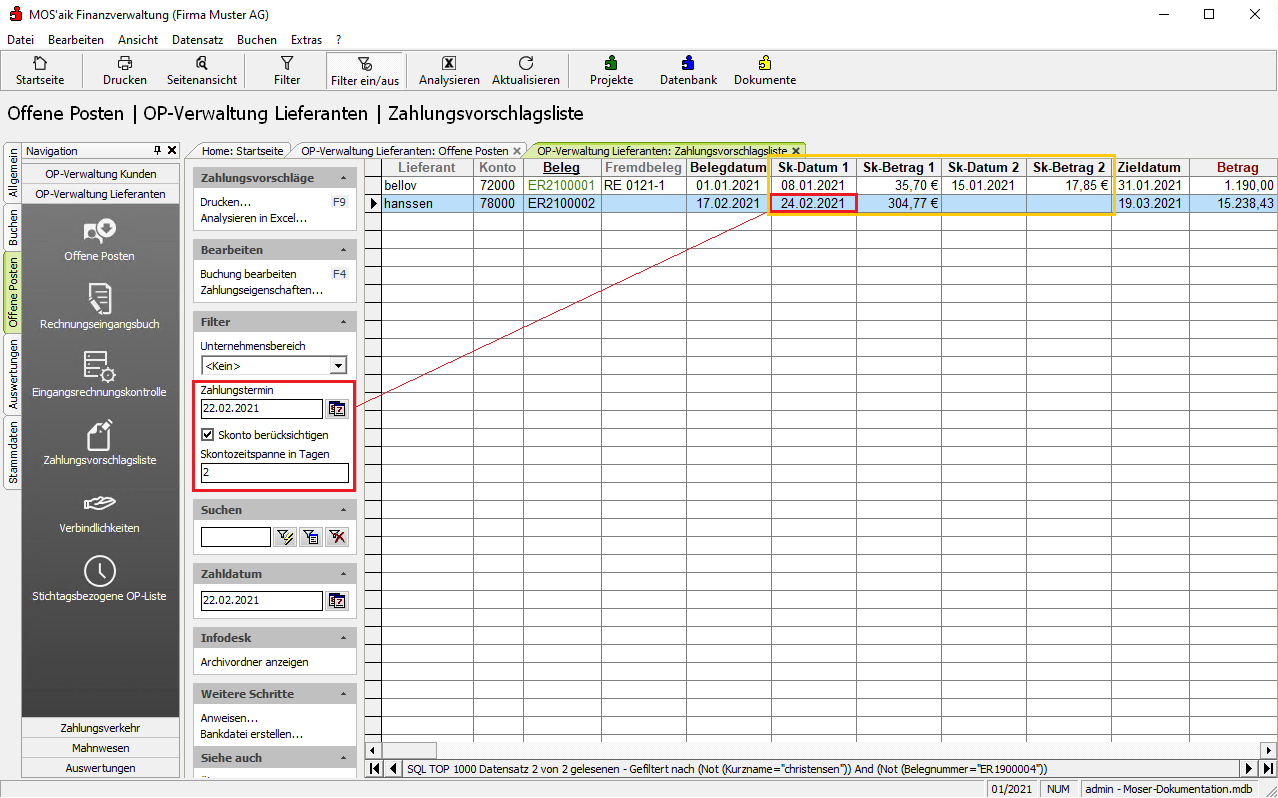Switch to Home: Startseite tab
The image size is (1278, 798).
(242, 151)
